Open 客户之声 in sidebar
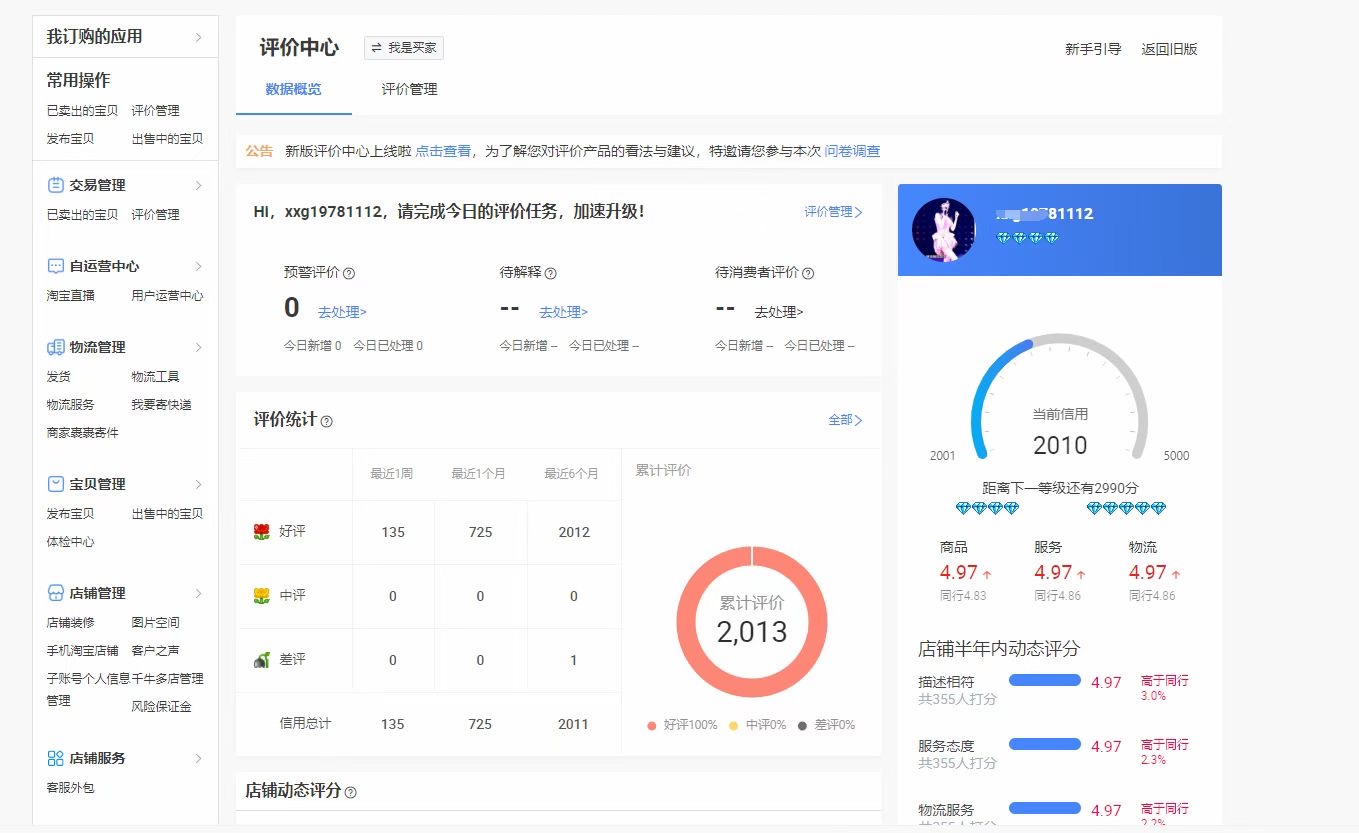The height and width of the screenshot is (833, 1359). coord(155,651)
